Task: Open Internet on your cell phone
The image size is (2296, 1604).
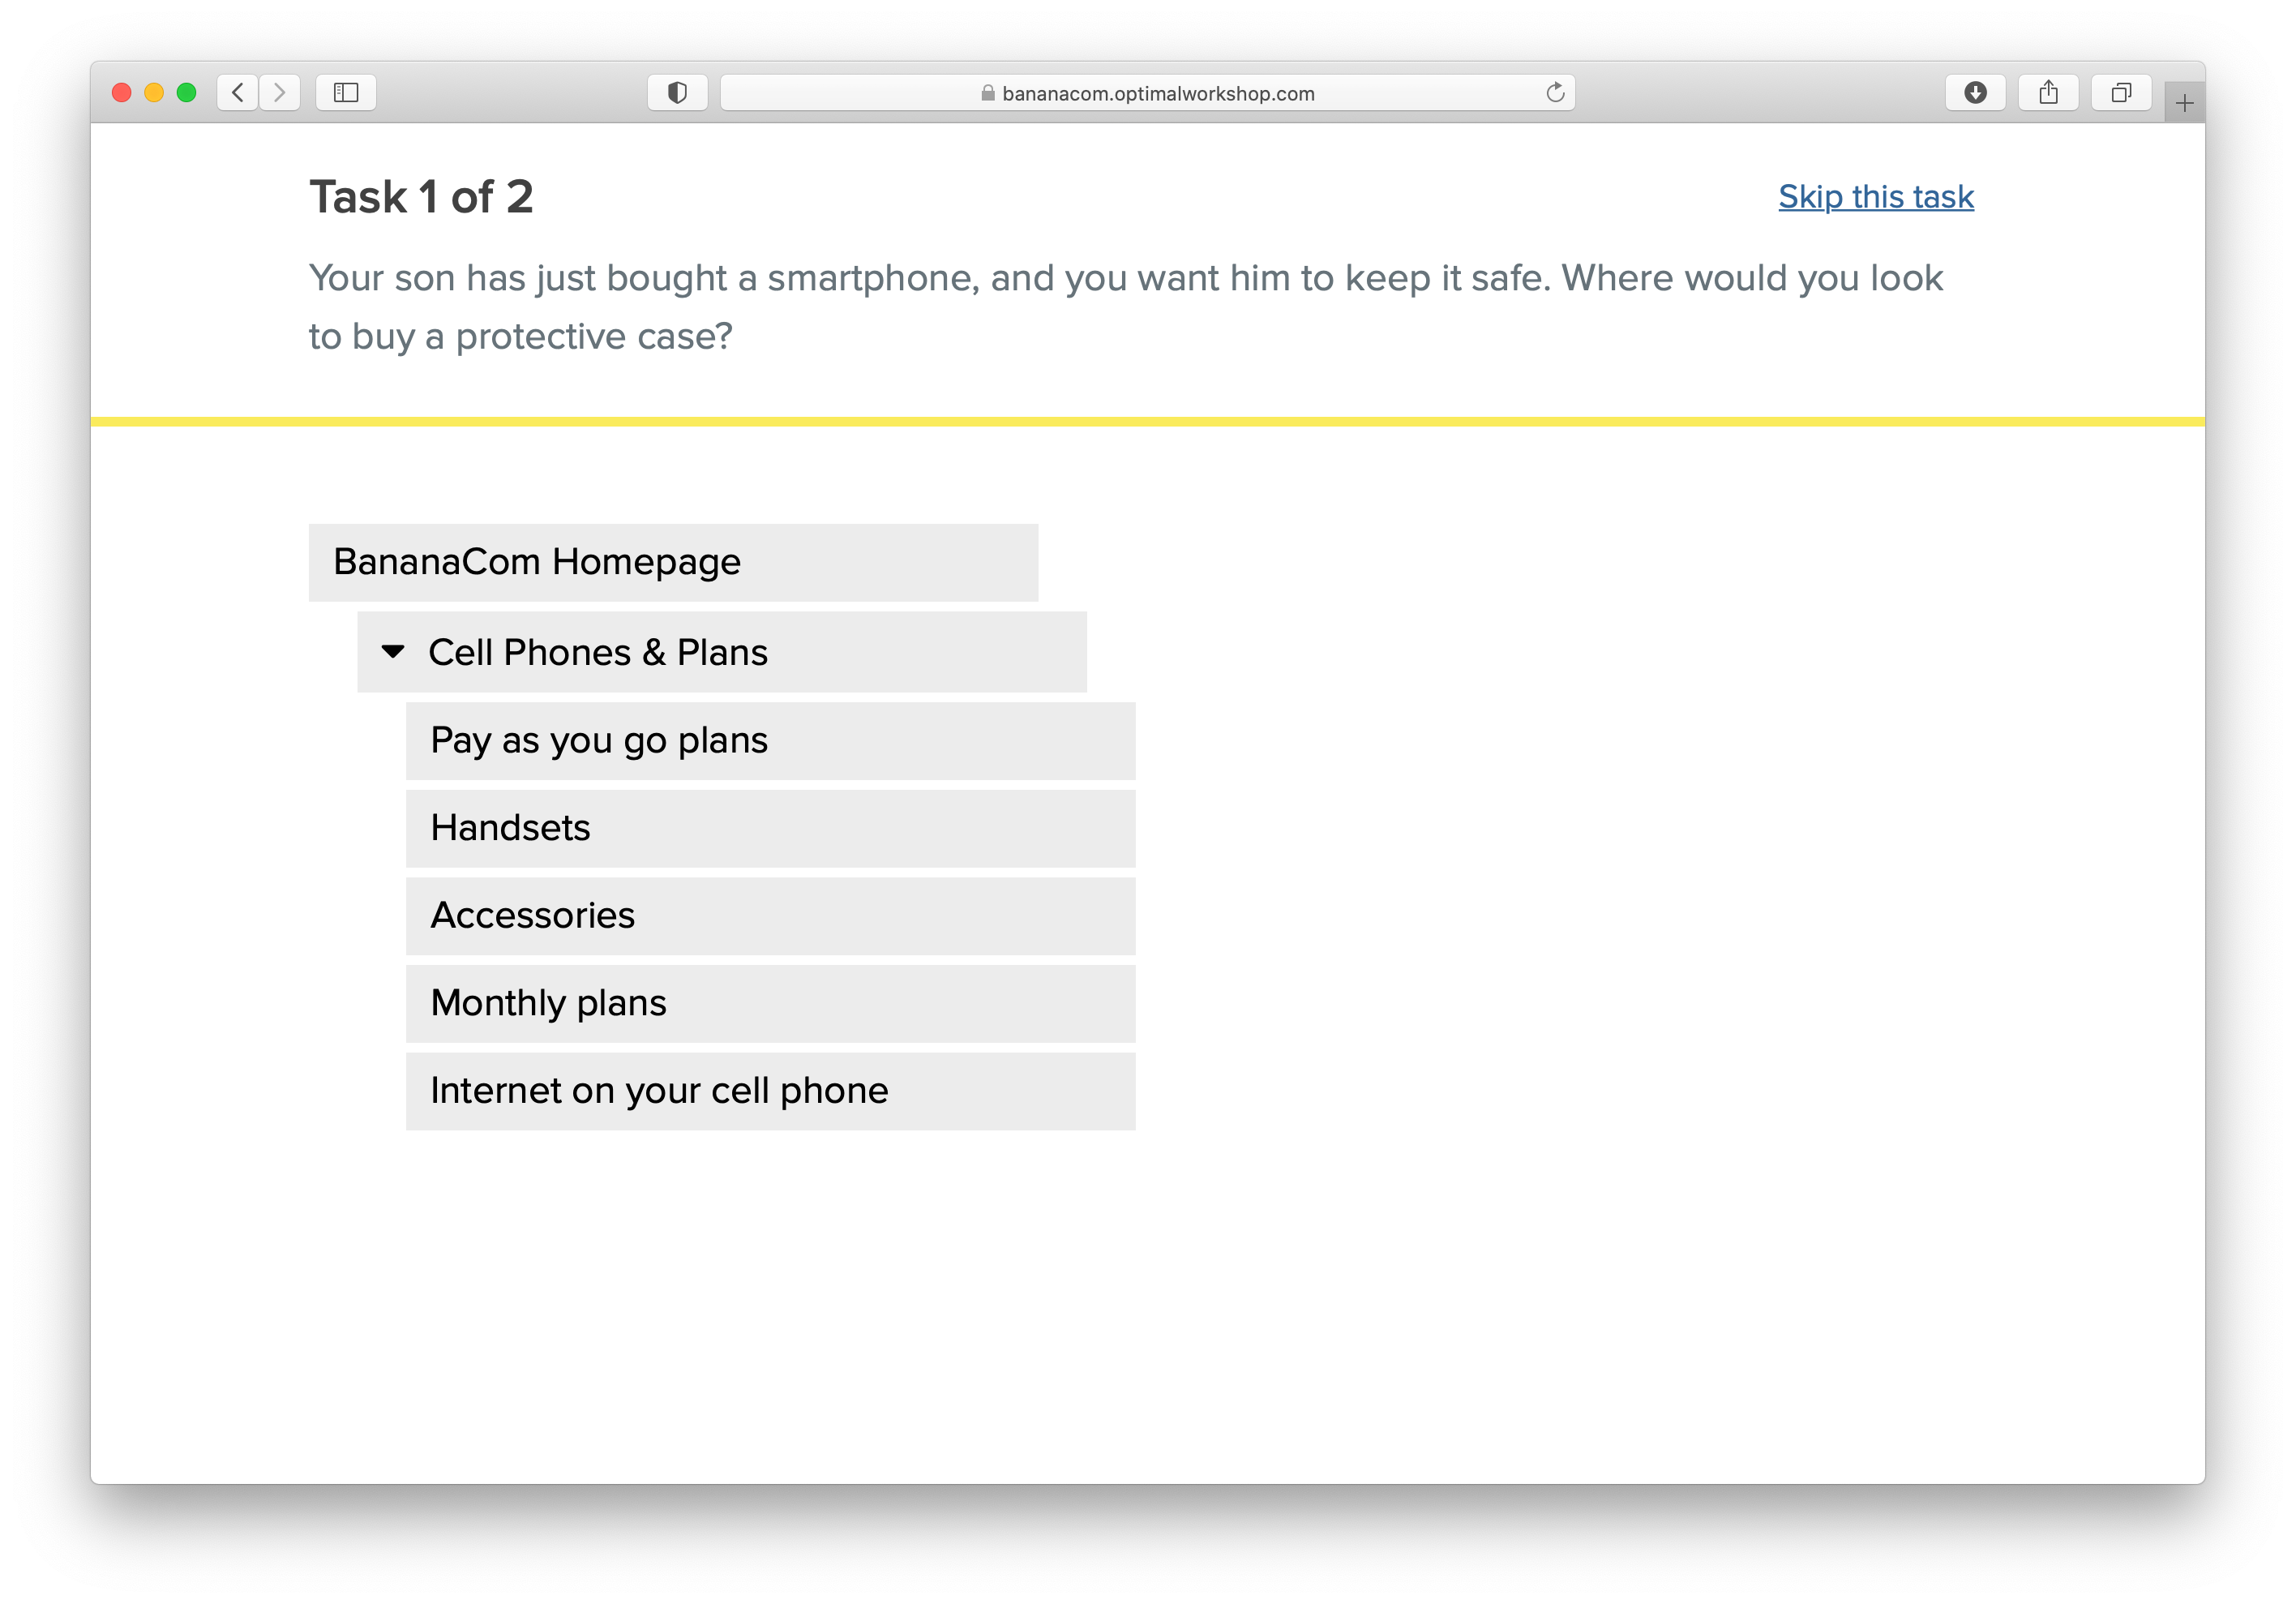Action: coord(658,1090)
